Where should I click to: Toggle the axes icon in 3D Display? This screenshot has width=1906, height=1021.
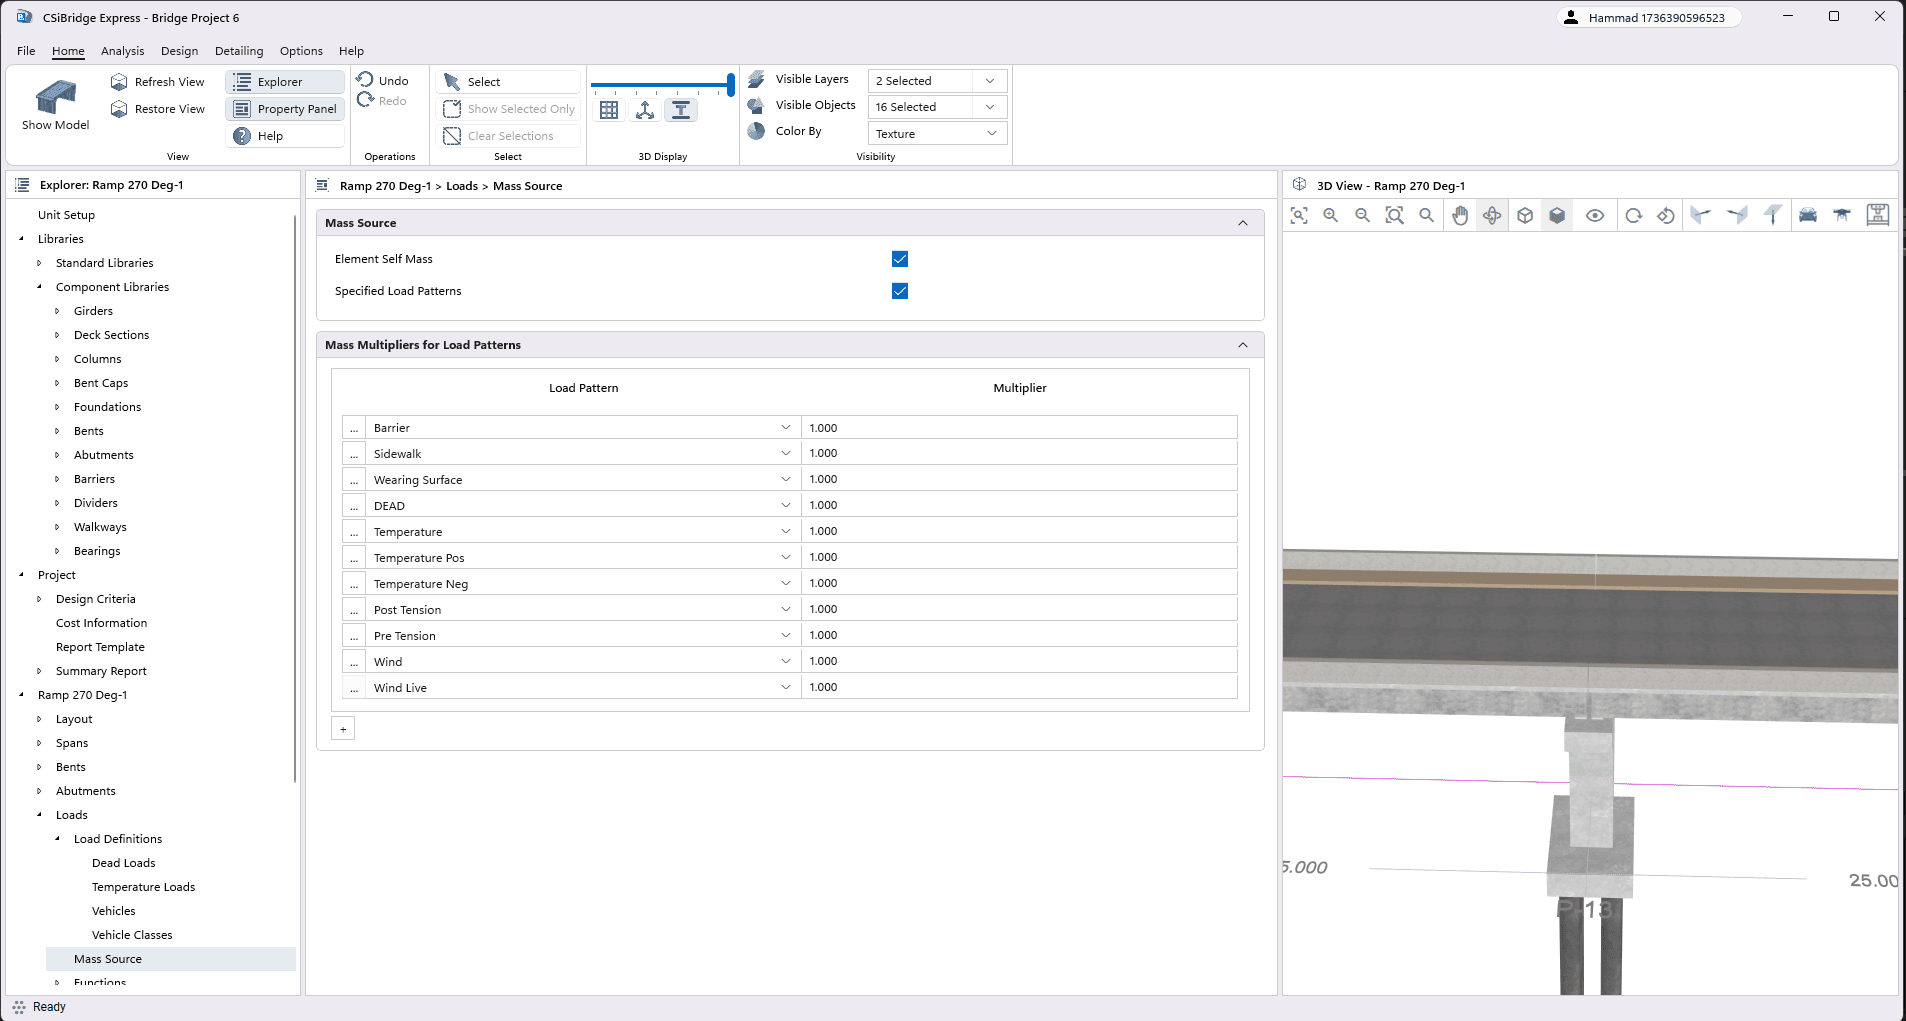pyautogui.click(x=645, y=111)
